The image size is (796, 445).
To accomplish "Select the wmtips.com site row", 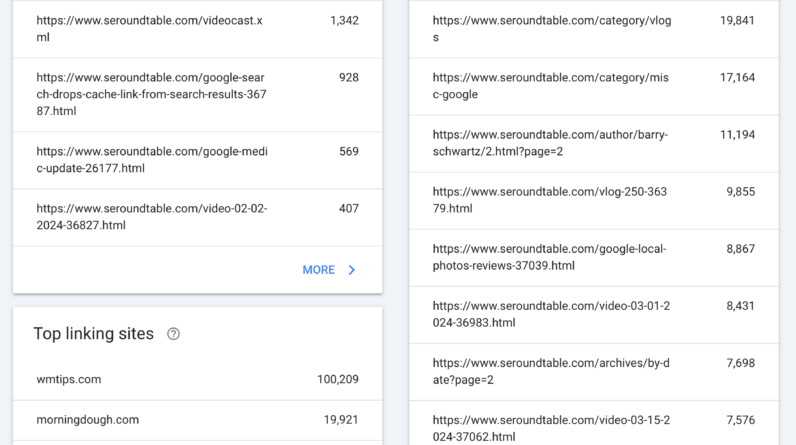I will click(x=197, y=380).
